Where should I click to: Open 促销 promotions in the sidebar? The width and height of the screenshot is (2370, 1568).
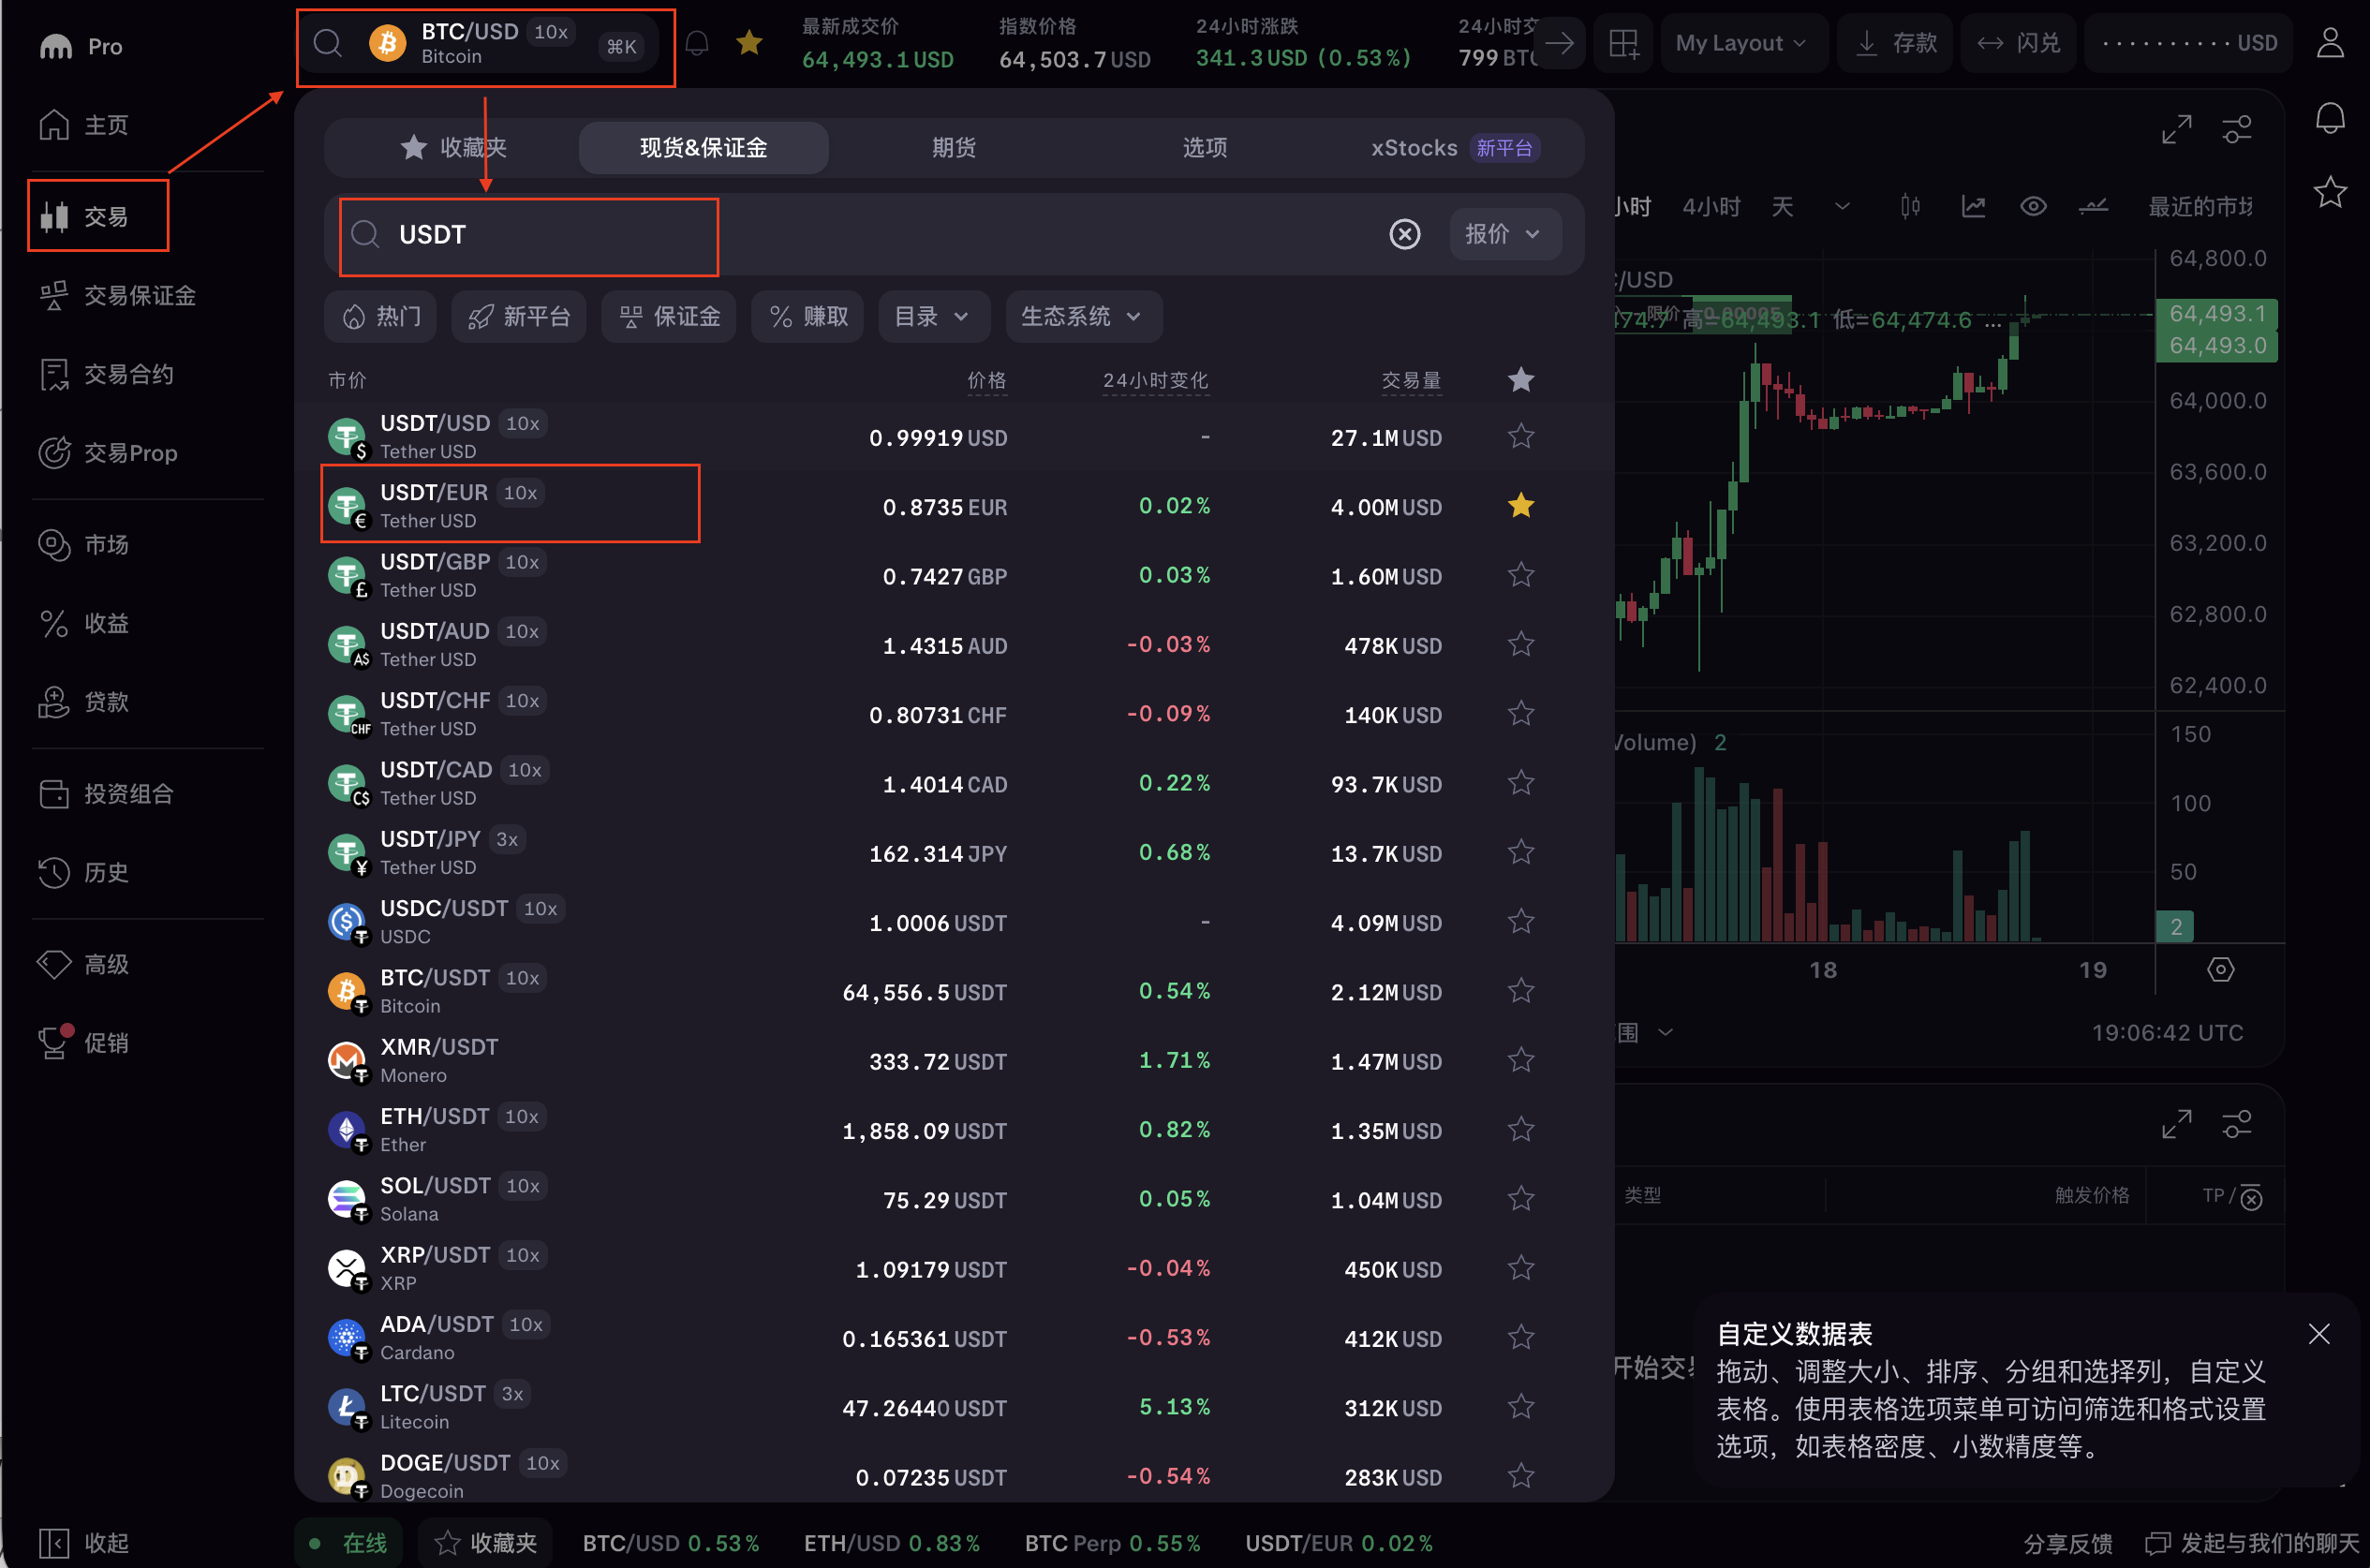click(84, 1043)
